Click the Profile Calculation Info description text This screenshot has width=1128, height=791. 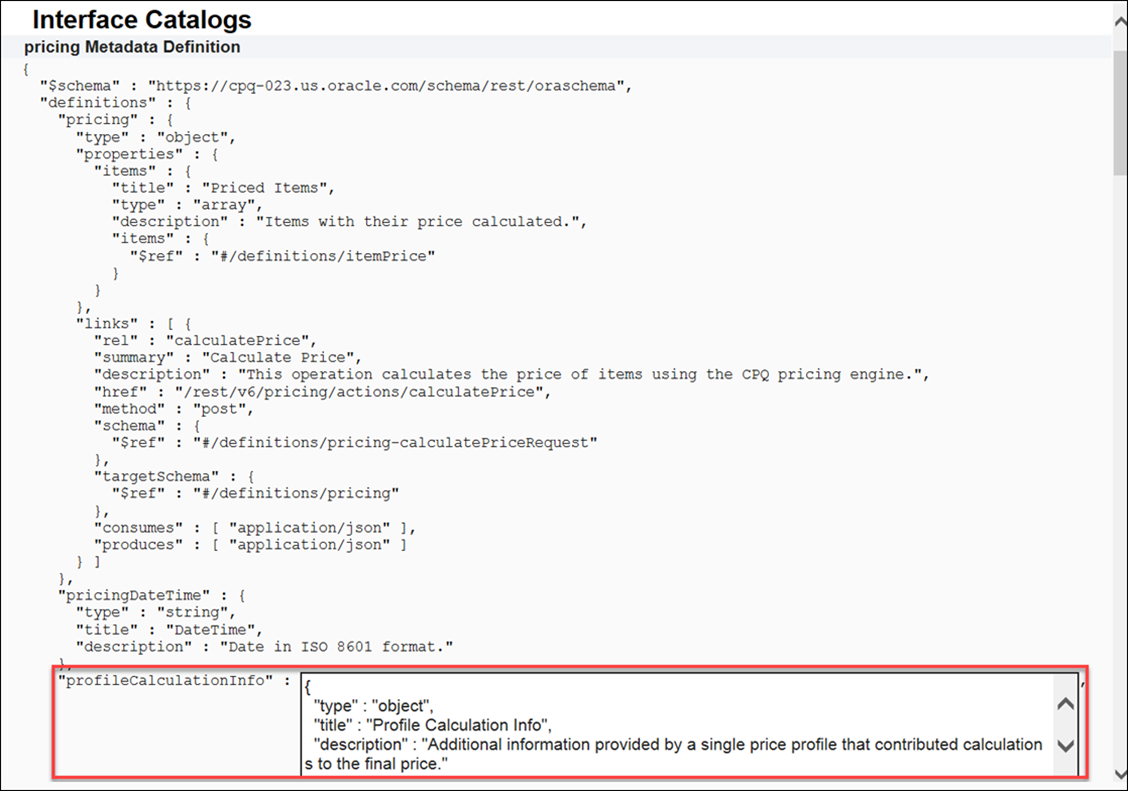click(670, 744)
